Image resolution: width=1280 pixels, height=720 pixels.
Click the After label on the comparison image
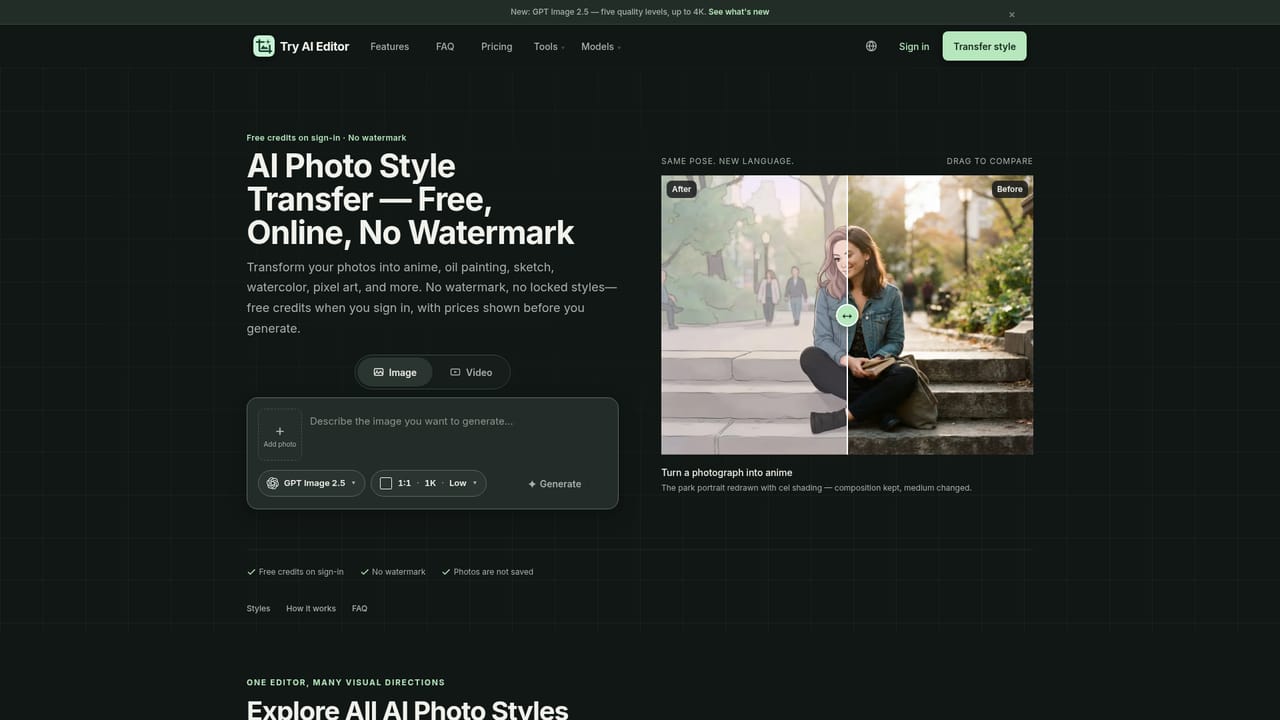pyautogui.click(x=682, y=189)
